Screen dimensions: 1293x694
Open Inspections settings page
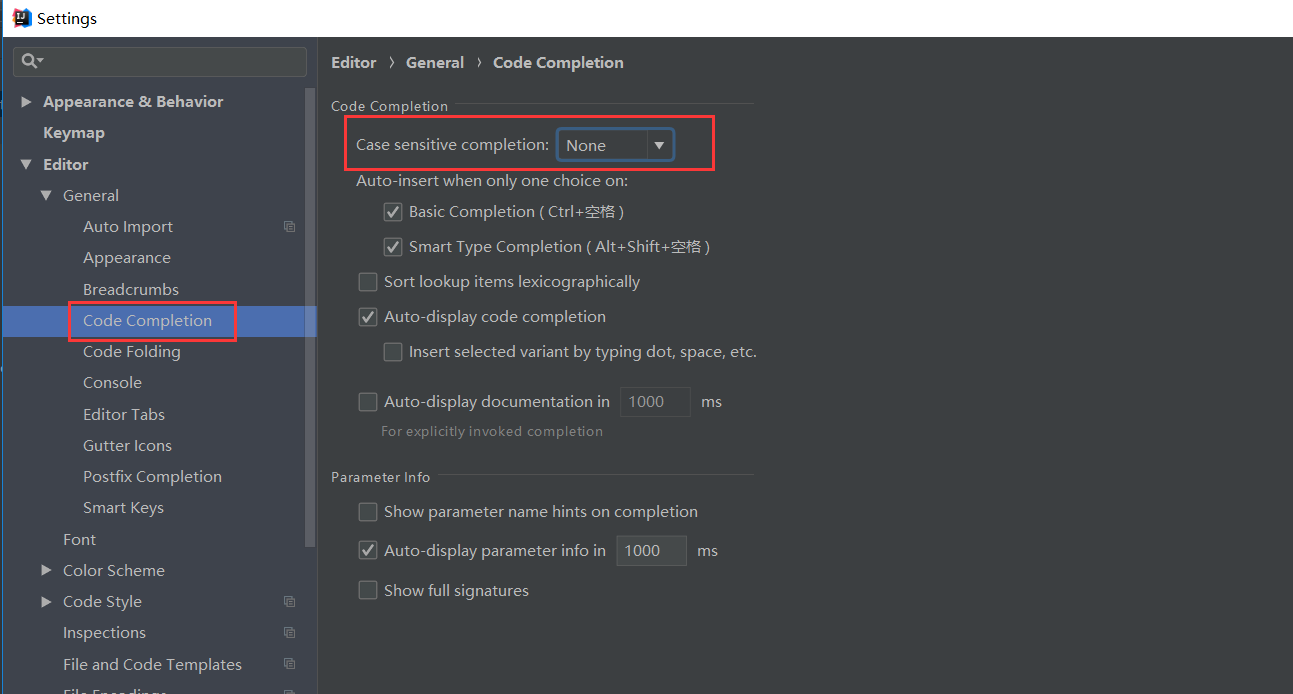pyautogui.click(x=104, y=633)
